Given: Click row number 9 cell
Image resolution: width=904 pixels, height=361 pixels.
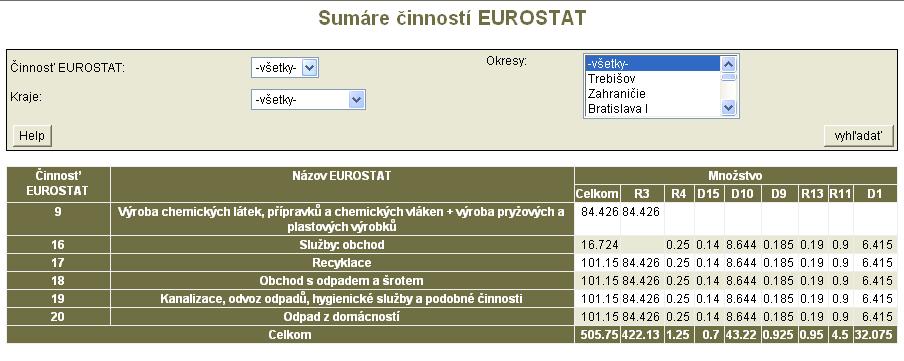Looking at the screenshot, I should pyautogui.click(x=58, y=219).
